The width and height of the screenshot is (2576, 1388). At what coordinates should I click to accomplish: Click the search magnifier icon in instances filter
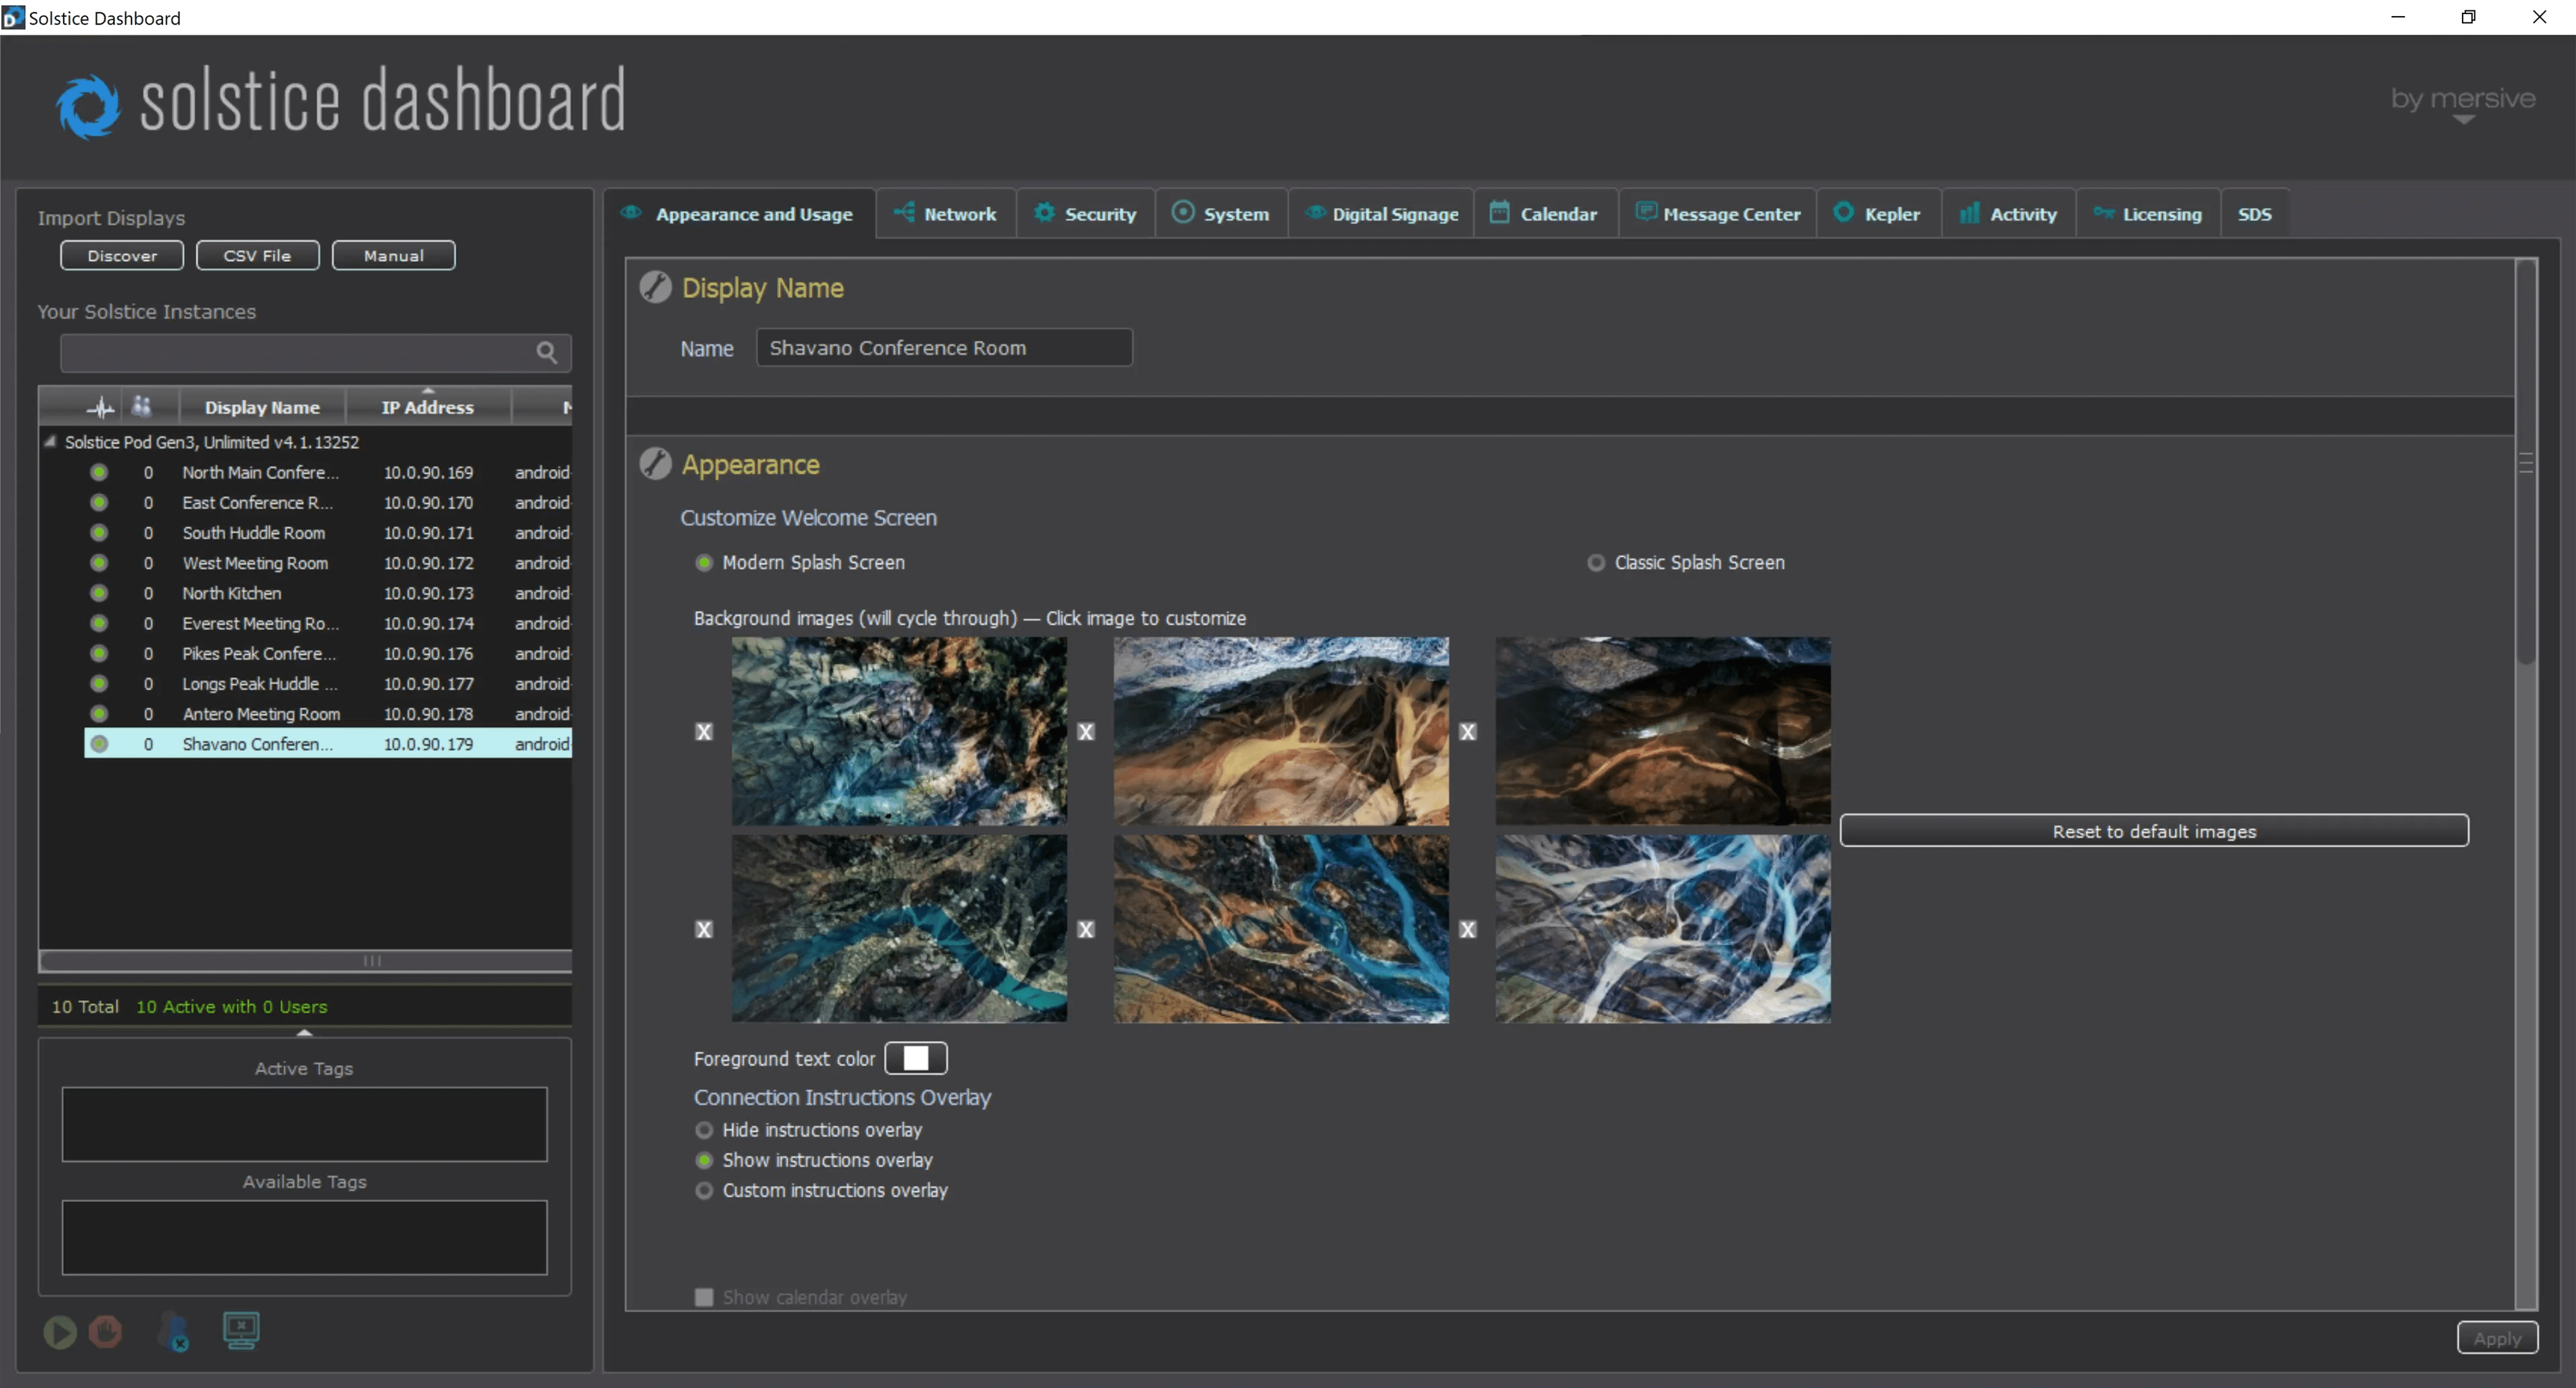(x=546, y=352)
